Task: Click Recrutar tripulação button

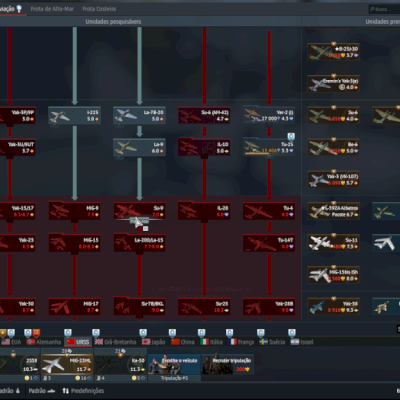Action: (x=227, y=364)
